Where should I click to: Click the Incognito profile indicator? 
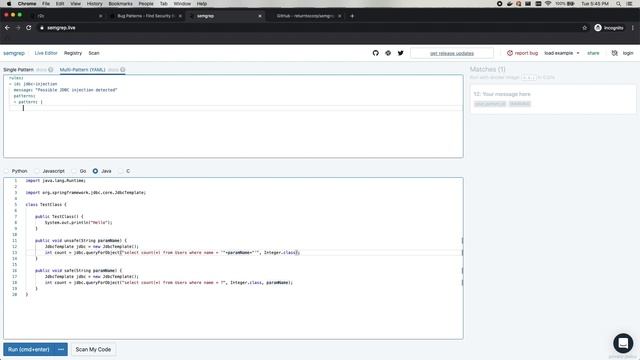609,28
